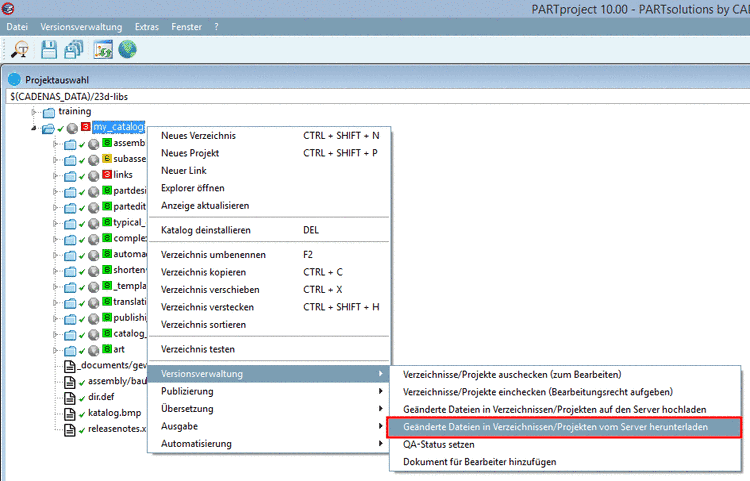Open the Versionsverwaltung menu in the menu bar
The image size is (750, 481).
81,27
